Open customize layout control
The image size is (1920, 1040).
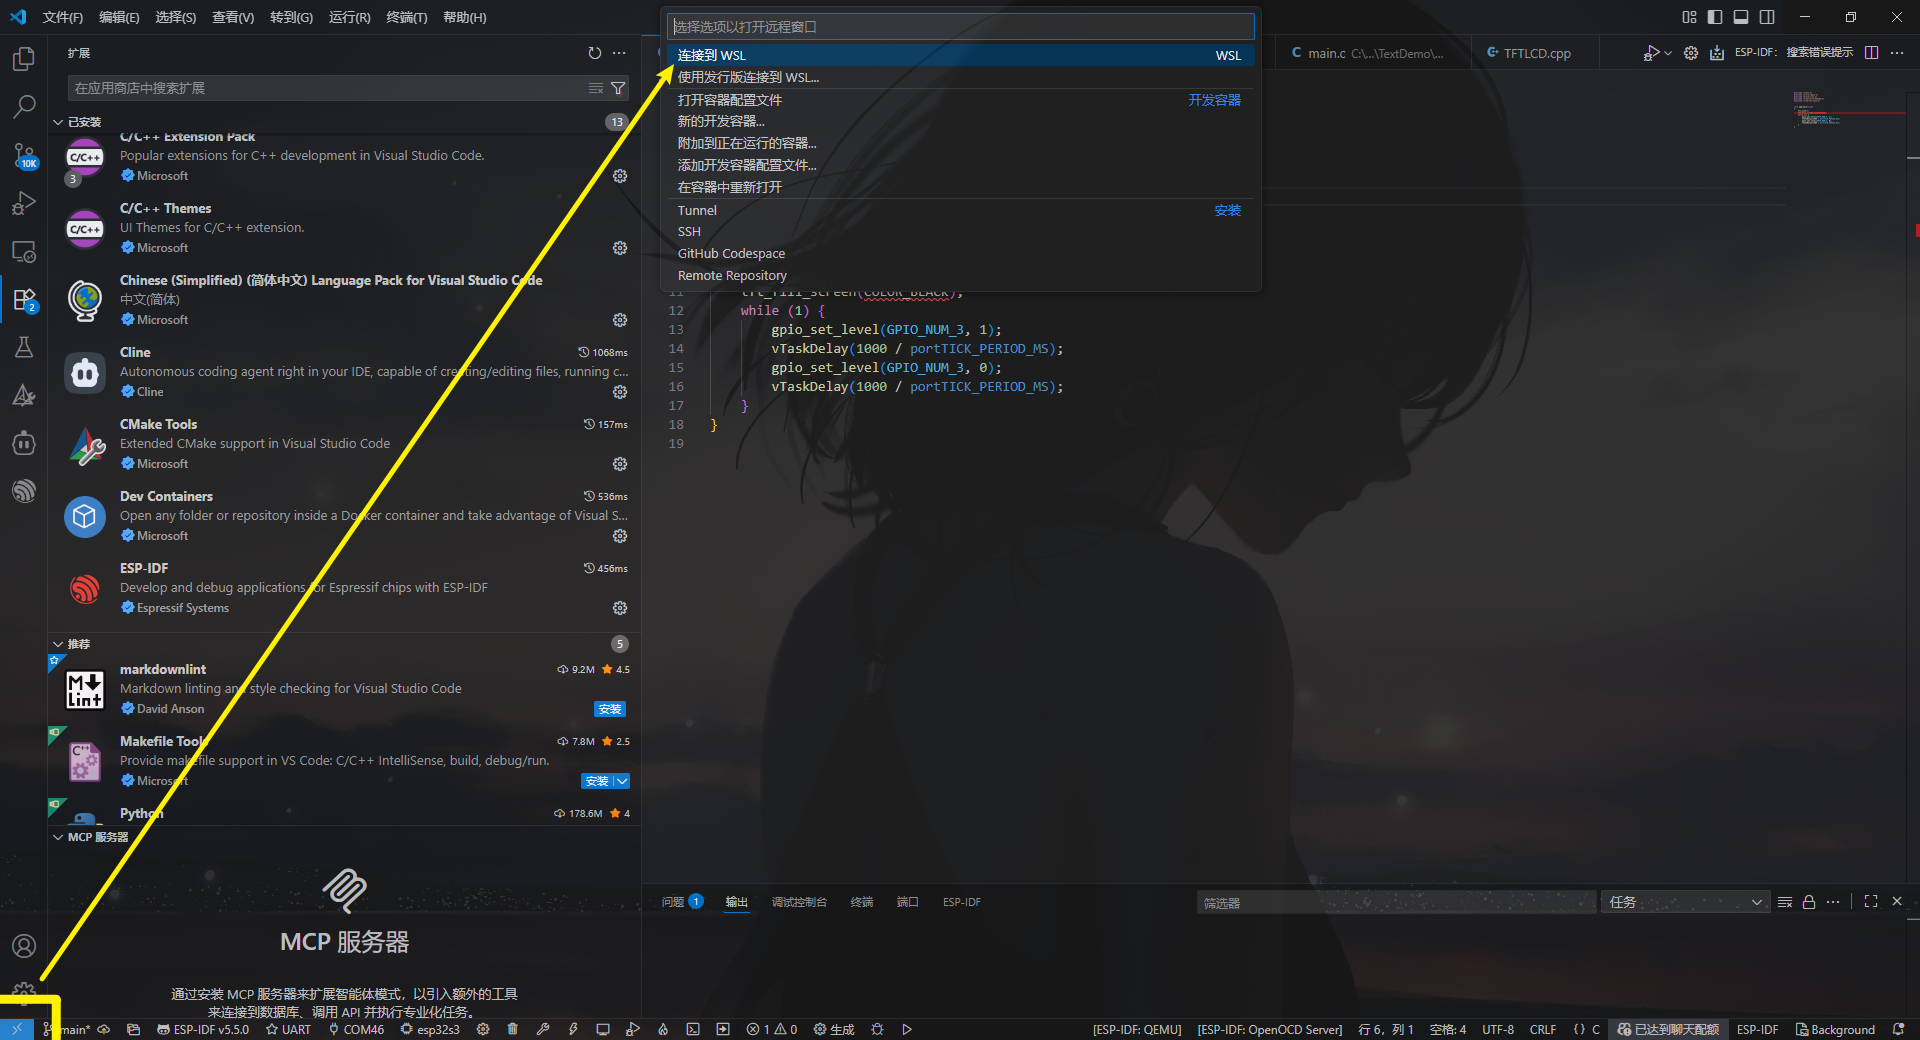pyautogui.click(x=1689, y=17)
